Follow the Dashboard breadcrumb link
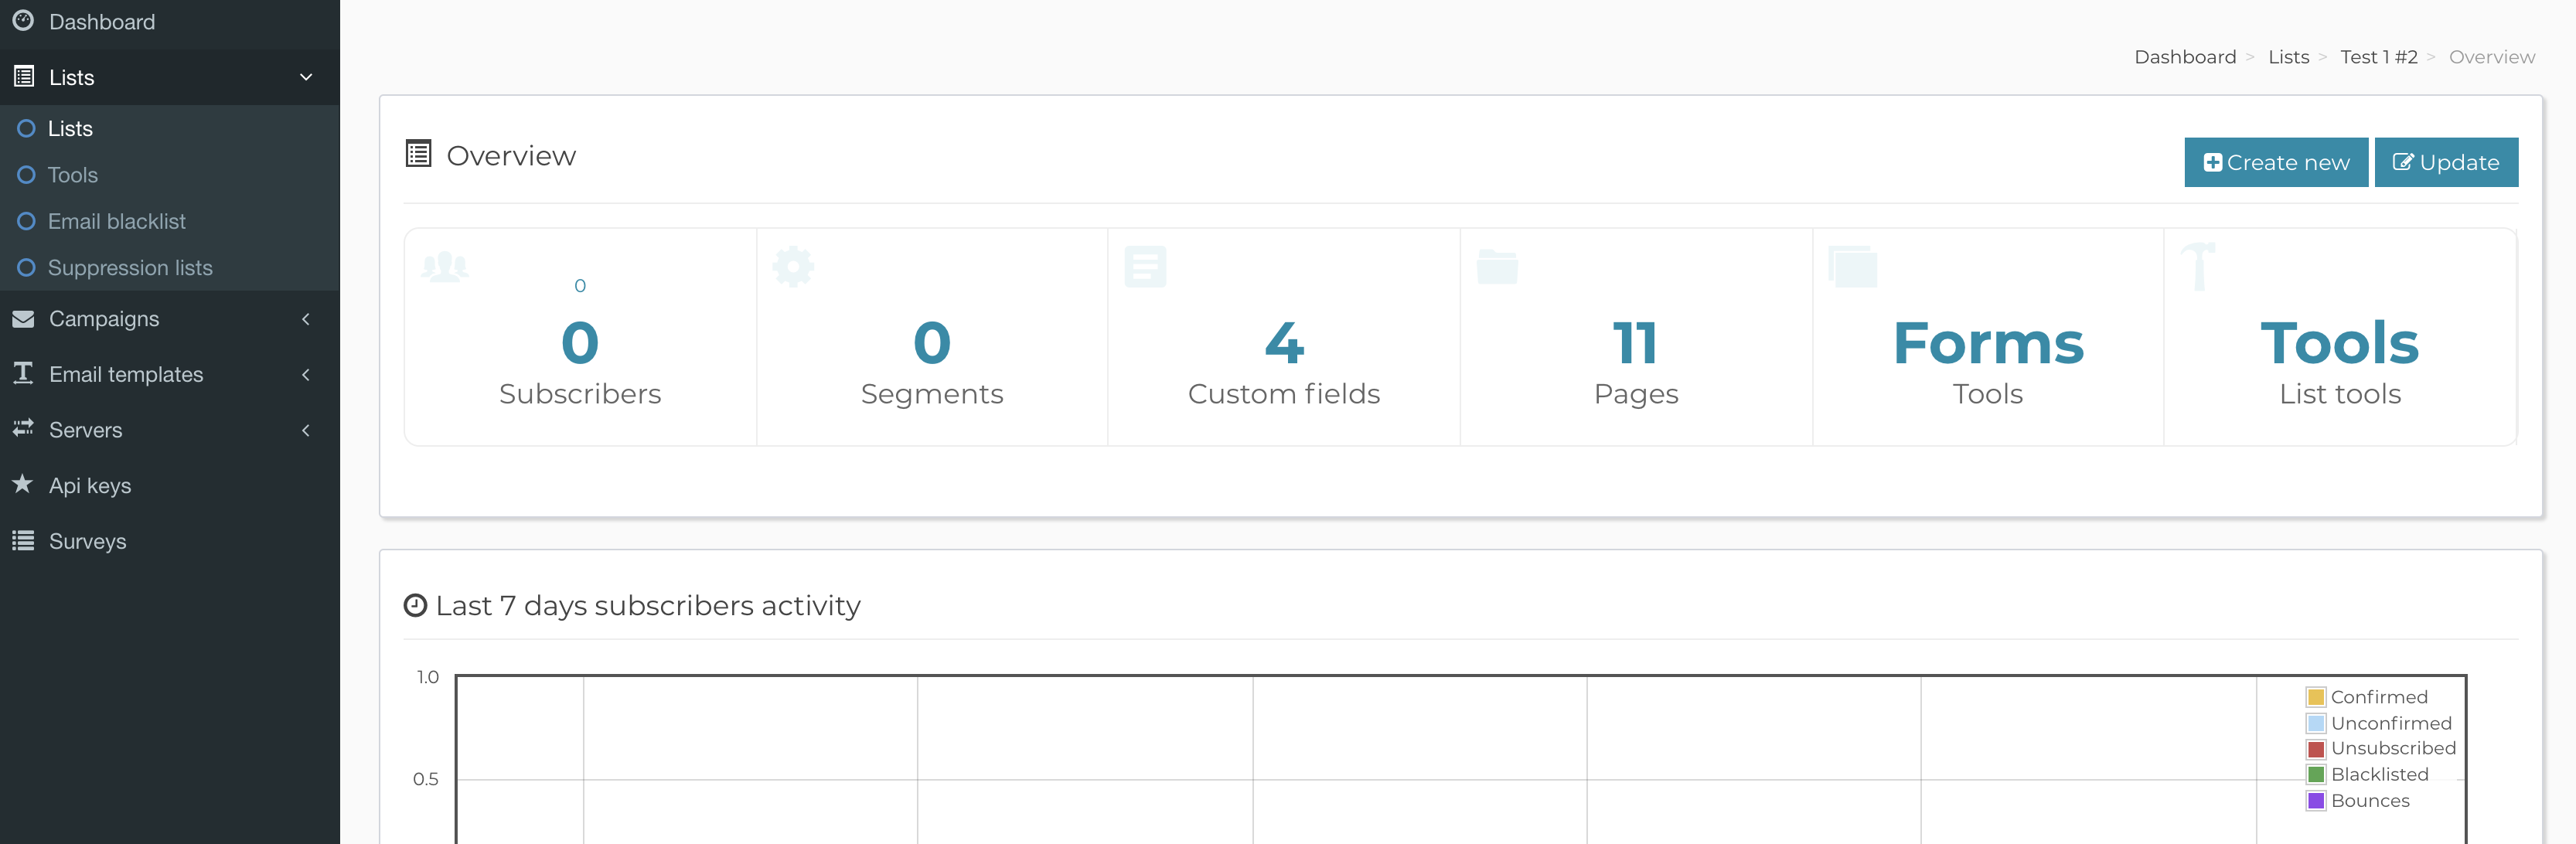The image size is (2576, 844). coord(2185,57)
